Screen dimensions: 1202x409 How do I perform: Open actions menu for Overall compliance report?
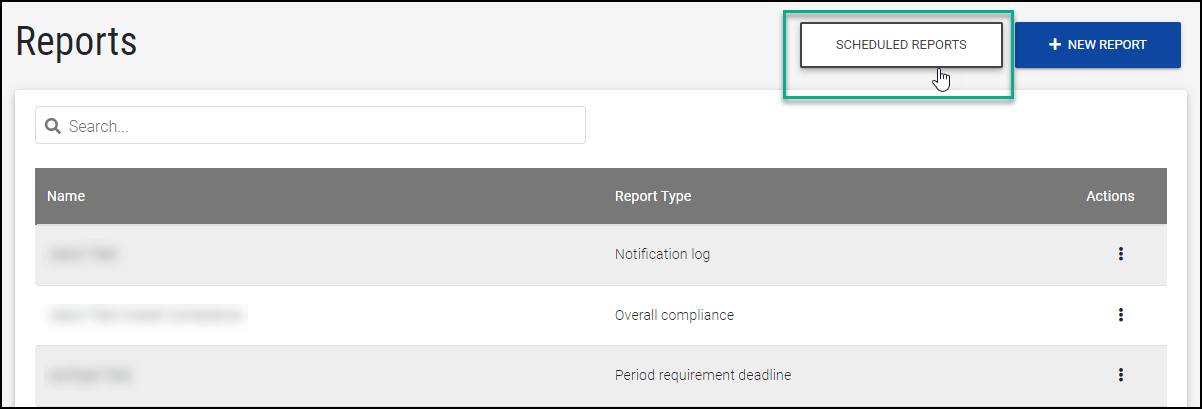point(1120,315)
